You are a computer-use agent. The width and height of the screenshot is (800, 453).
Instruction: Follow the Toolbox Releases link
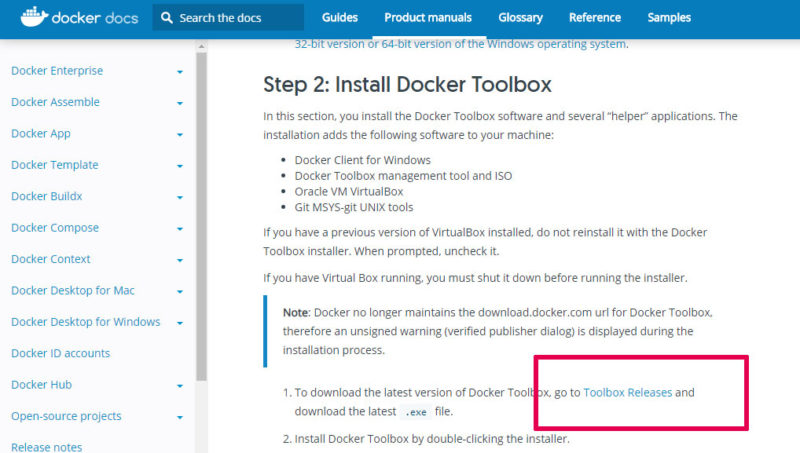tap(628, 392)
